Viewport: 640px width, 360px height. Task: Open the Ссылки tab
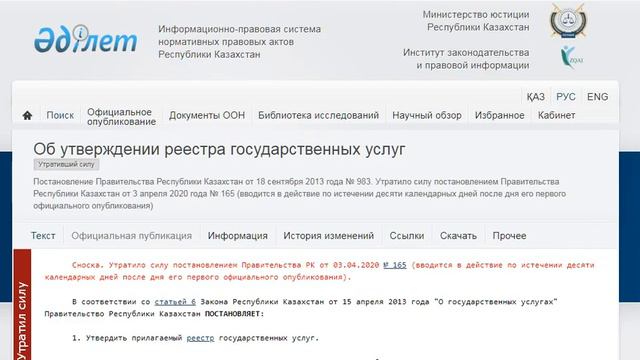[x=407, y=236]
